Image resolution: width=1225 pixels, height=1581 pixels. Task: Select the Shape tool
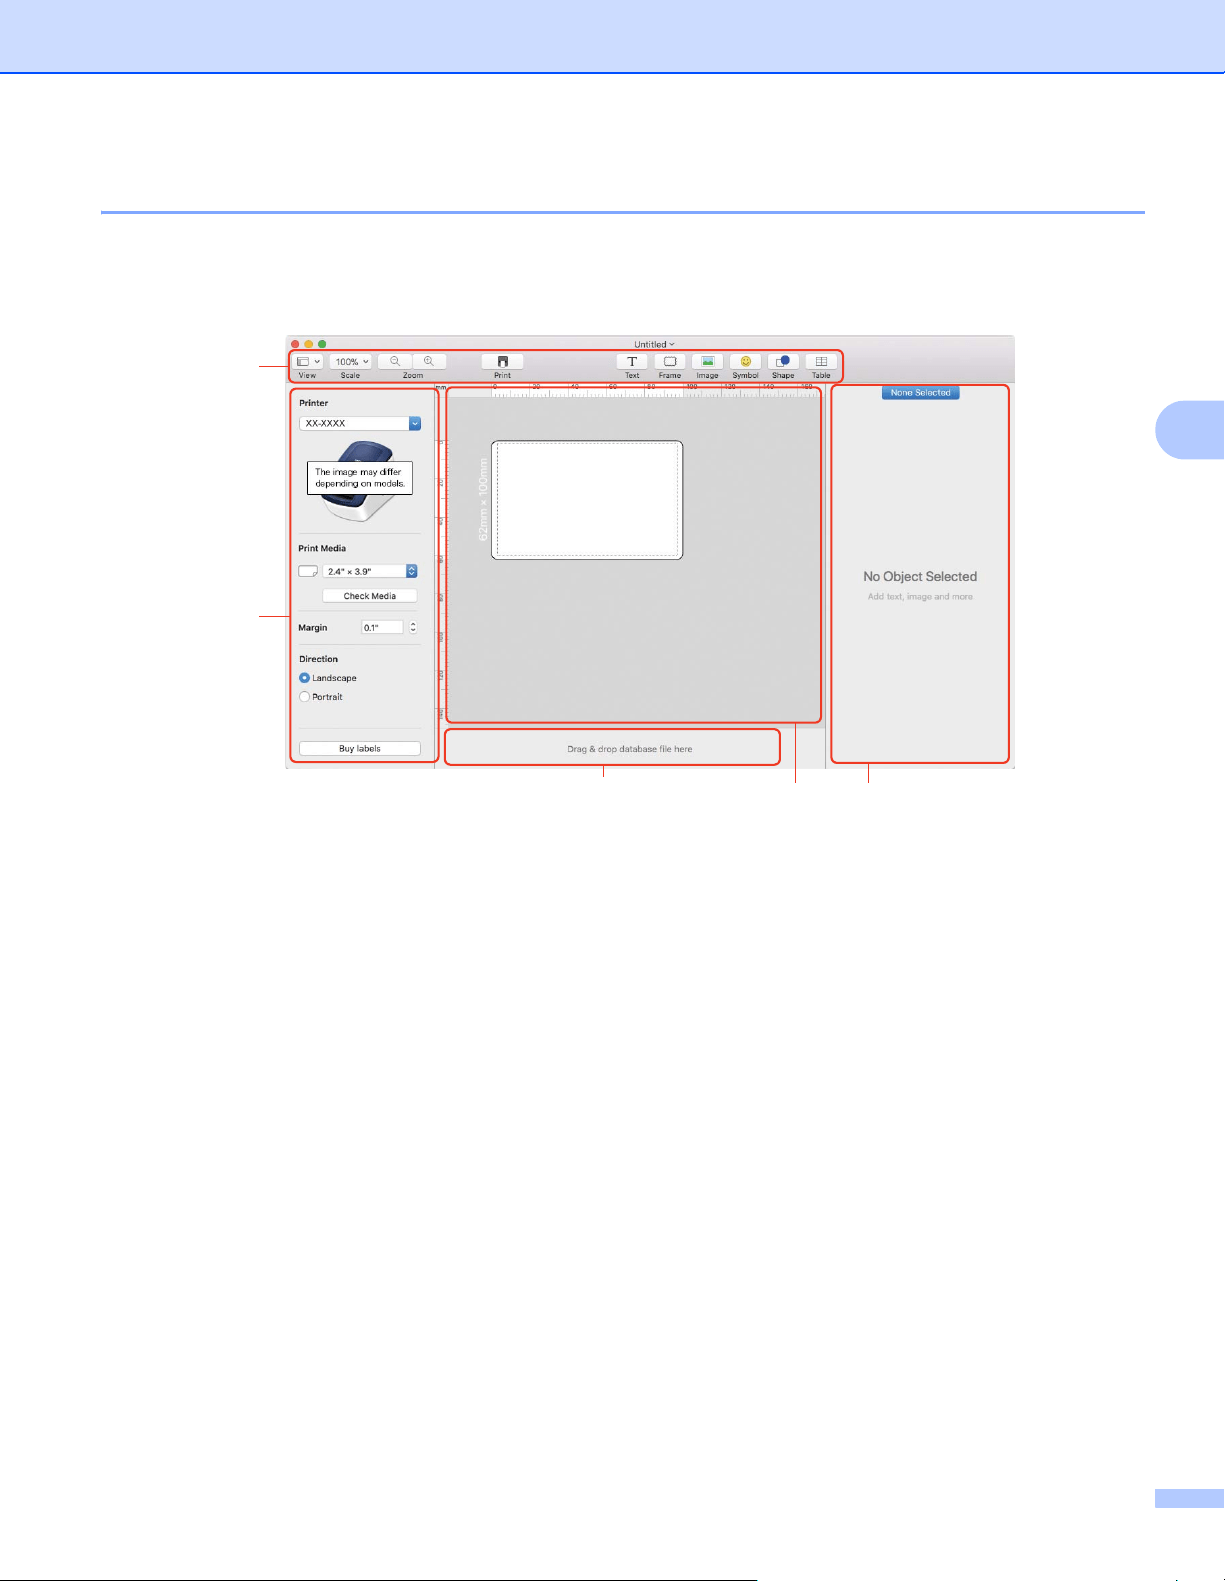pyautogui.click(x=783, y=362)
